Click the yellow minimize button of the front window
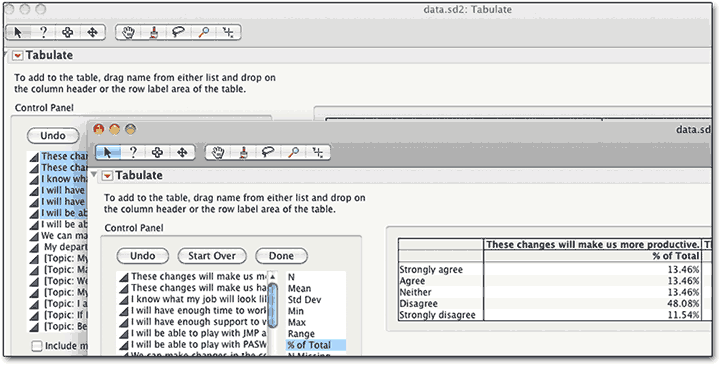Screen dimensions: 720x365 click(114, 129)
